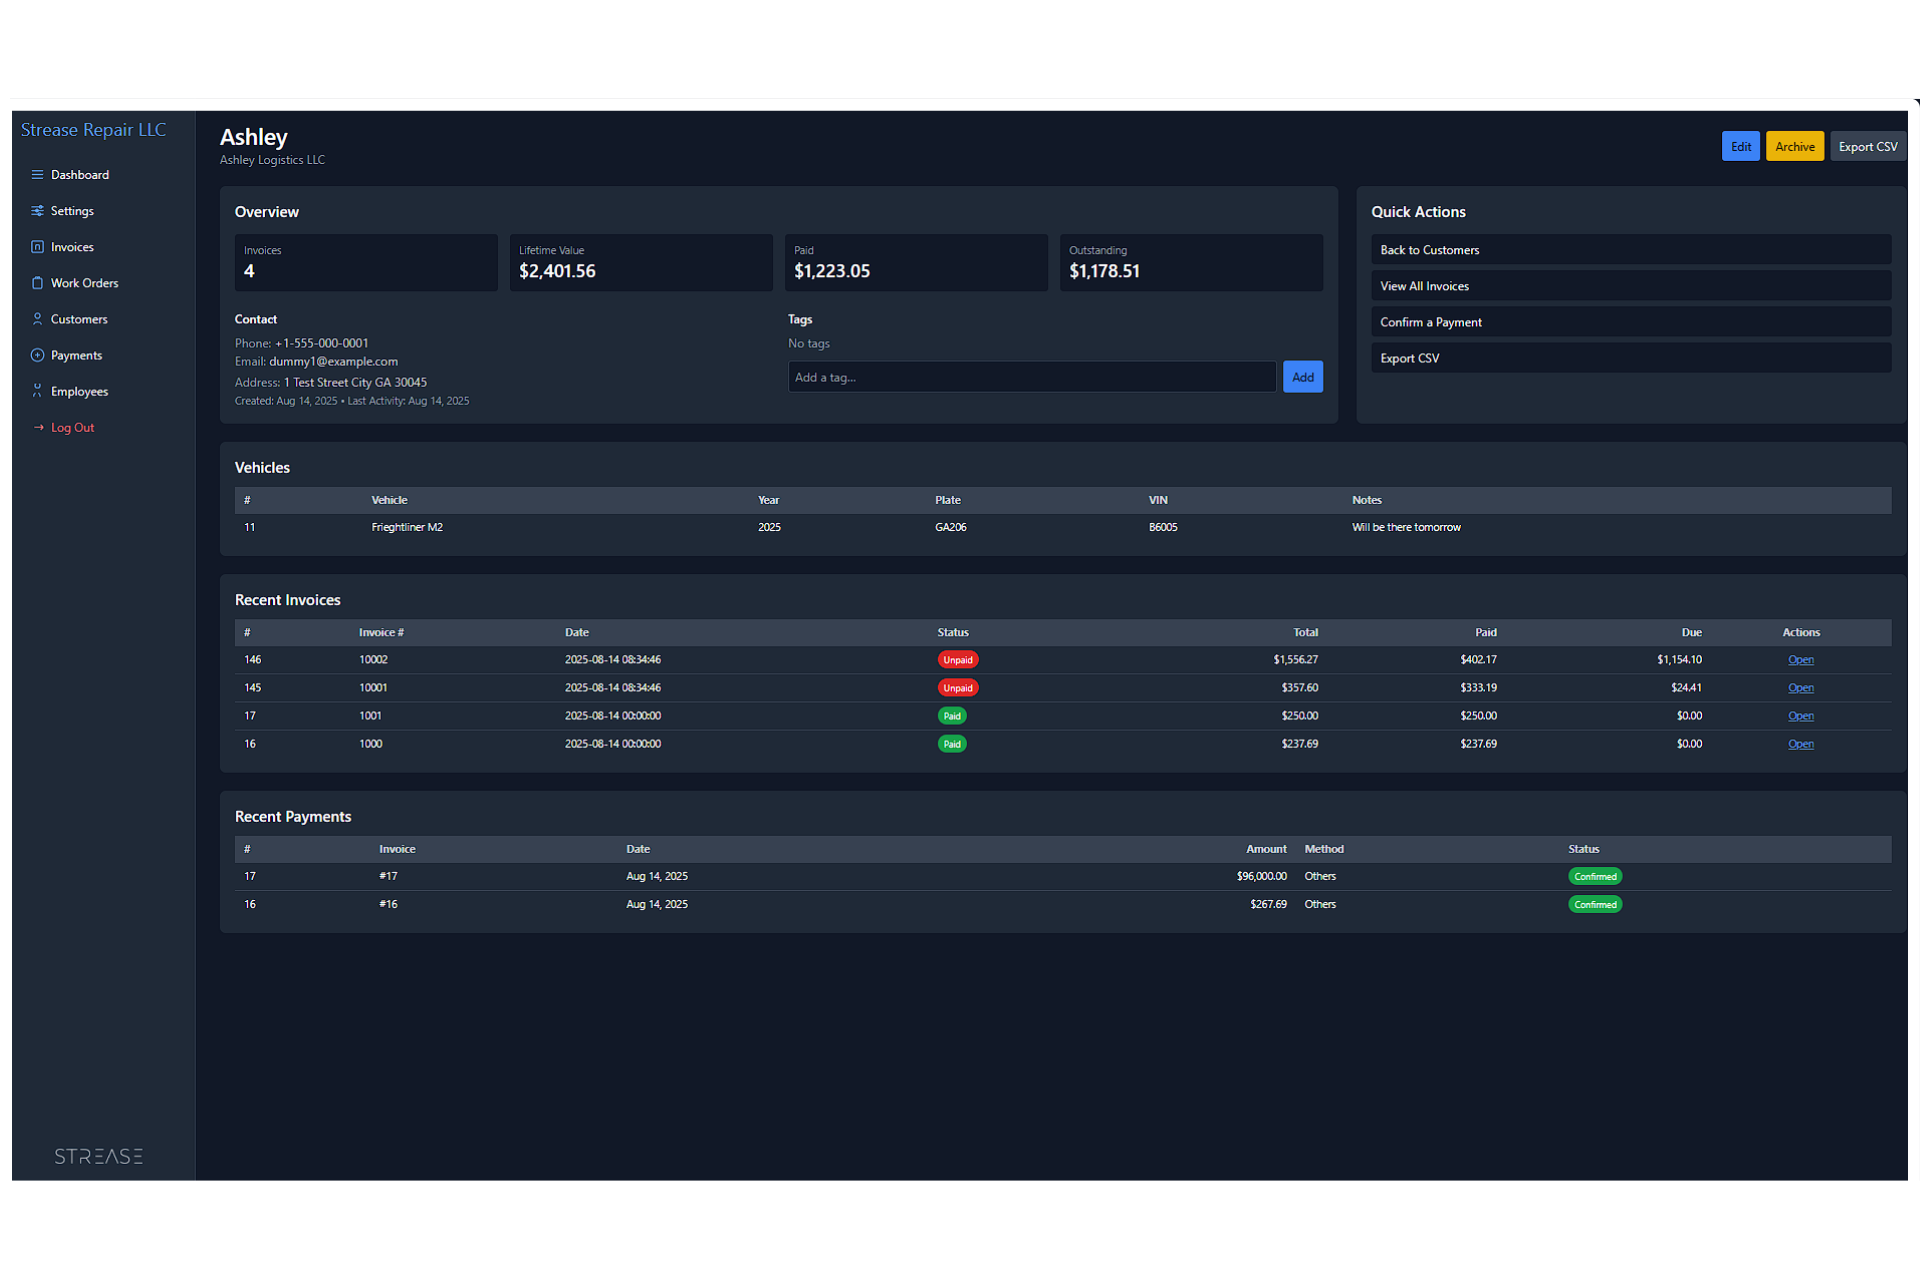Click the Settings sliders icon

tap(37, 211)
